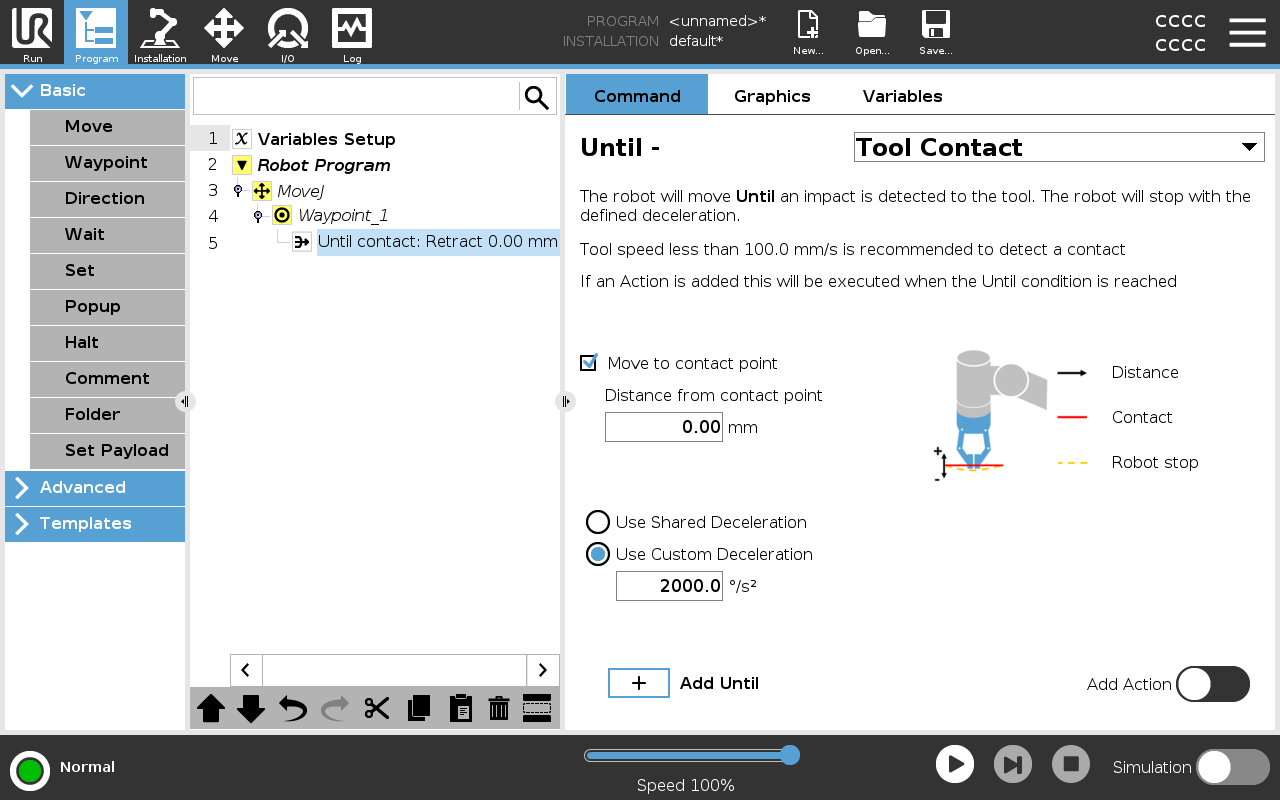Switch to the Variables tab
Image resolution: width=1280 pixels, height=800 pixels.
tap(902, 96)
